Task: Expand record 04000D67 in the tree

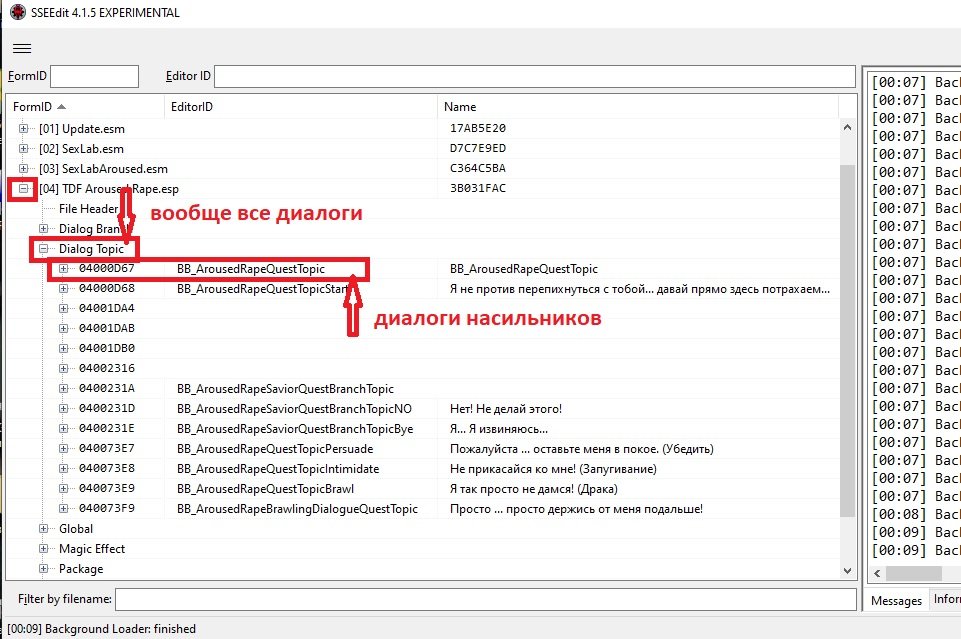Action: pyautogui.click(x=64, y=269)
